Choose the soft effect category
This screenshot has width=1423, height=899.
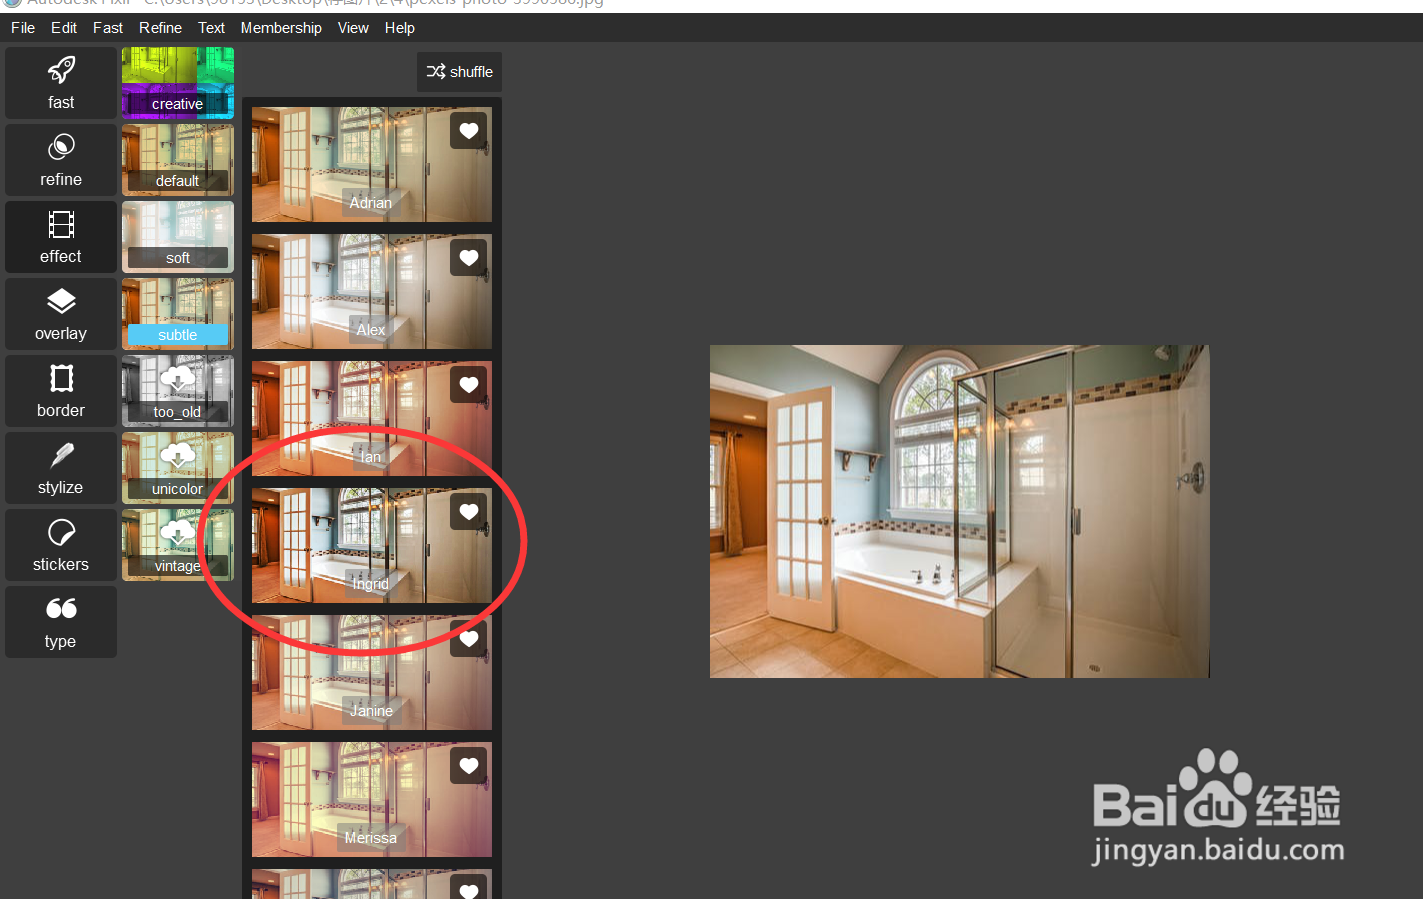pyautogui.click(x=178, y=237)
